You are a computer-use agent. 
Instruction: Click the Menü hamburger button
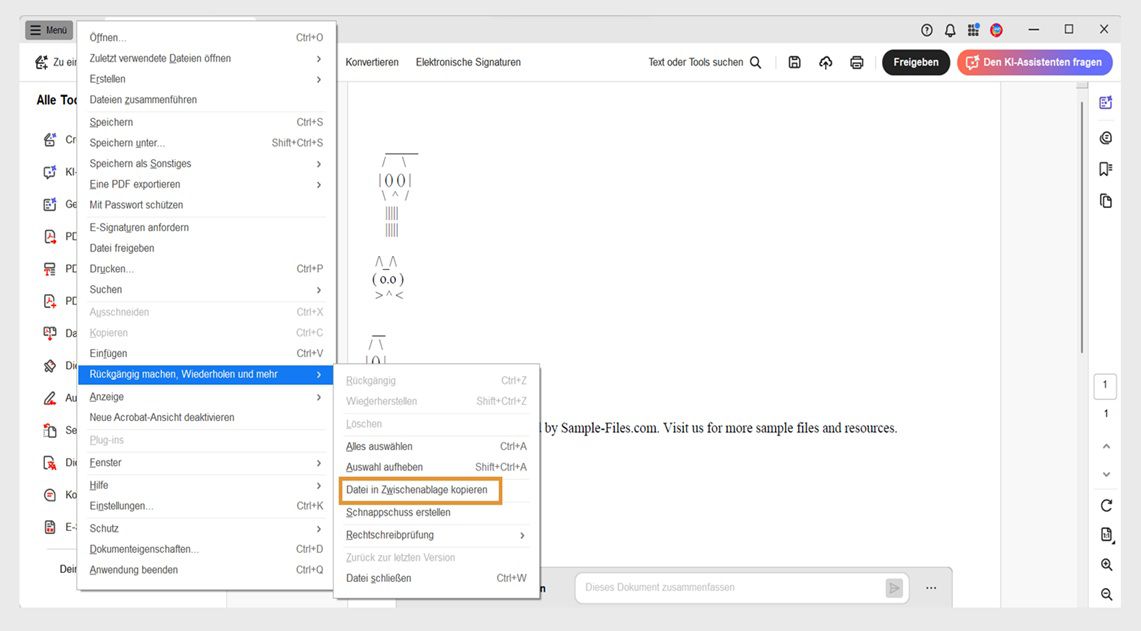click(x=49, y=30)
